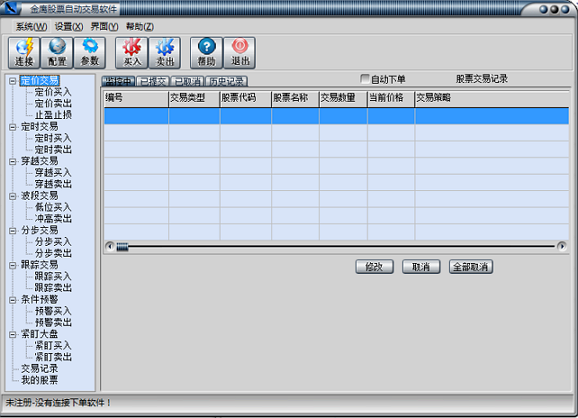Image resolution: width=578 pixels, height=418 pixels.
Task: Collapse the 分步交易 tree node
Action: tap(13, 231)
